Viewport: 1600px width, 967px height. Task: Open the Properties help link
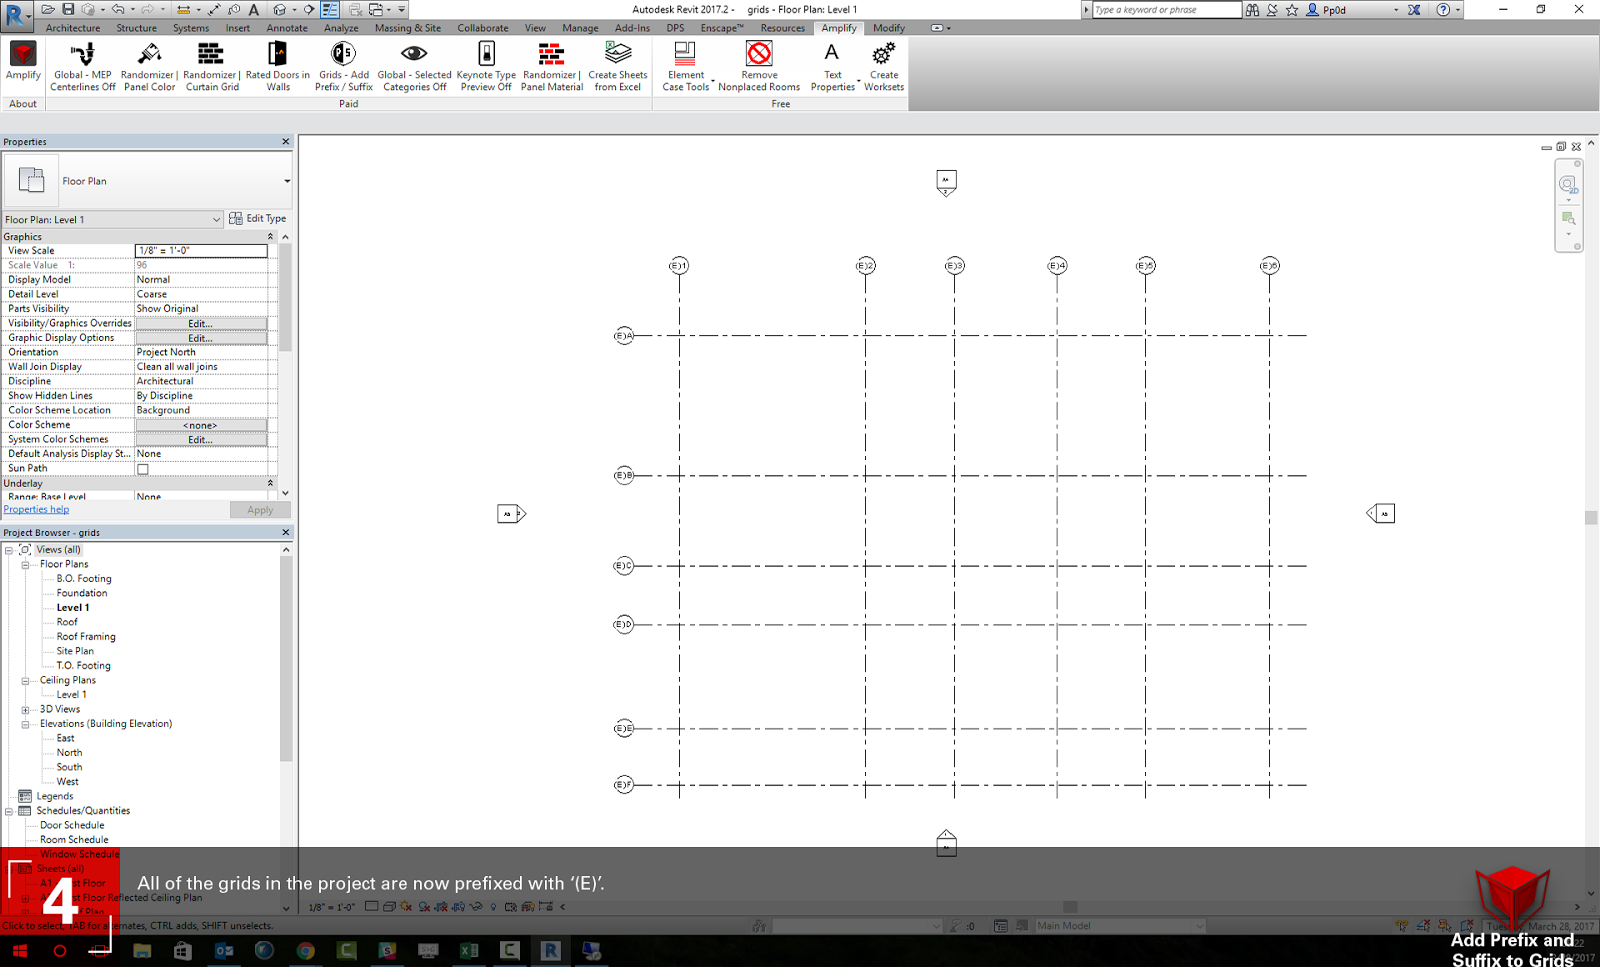tap(36, 509)
